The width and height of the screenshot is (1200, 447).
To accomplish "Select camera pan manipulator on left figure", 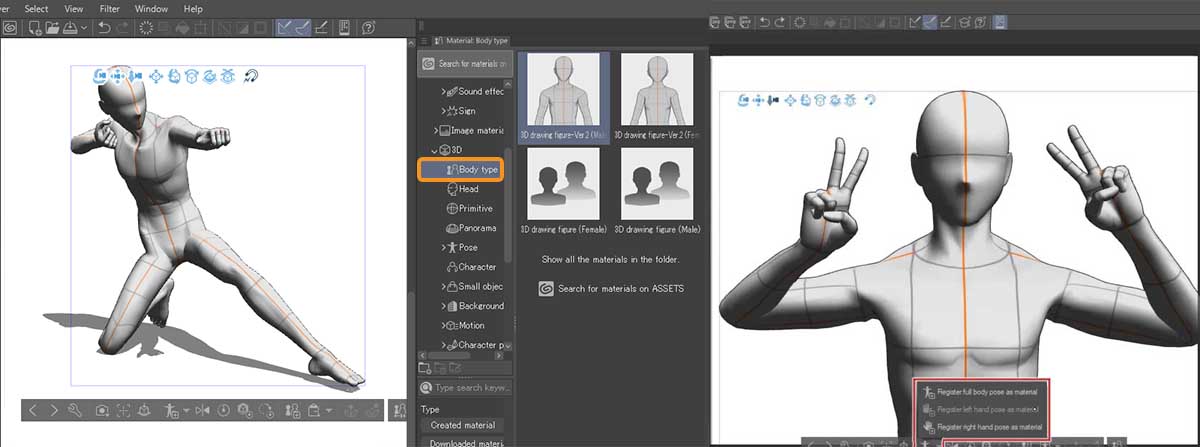I will (x=117, y=76).
